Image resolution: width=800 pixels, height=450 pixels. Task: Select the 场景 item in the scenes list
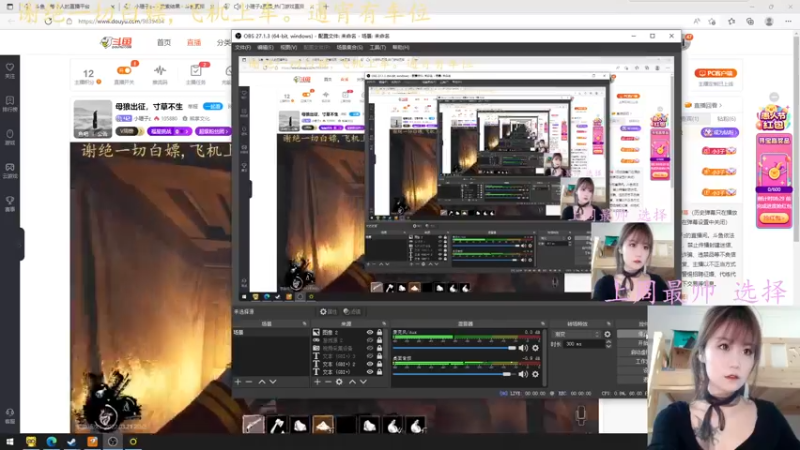(x=270, y=333)
